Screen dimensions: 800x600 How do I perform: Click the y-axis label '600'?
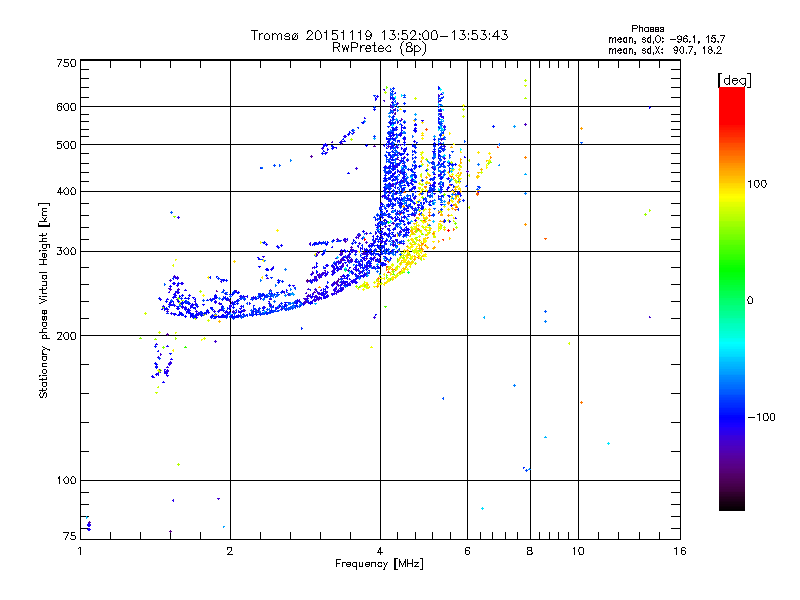[x=66, y=107]
